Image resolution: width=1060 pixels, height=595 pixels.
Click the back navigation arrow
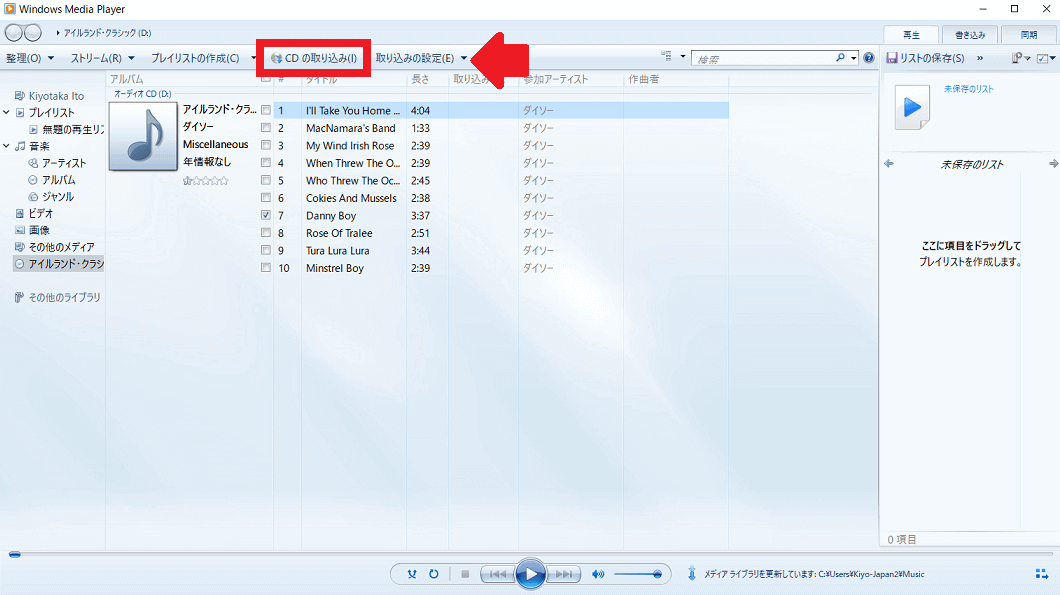tap(14, 32)
